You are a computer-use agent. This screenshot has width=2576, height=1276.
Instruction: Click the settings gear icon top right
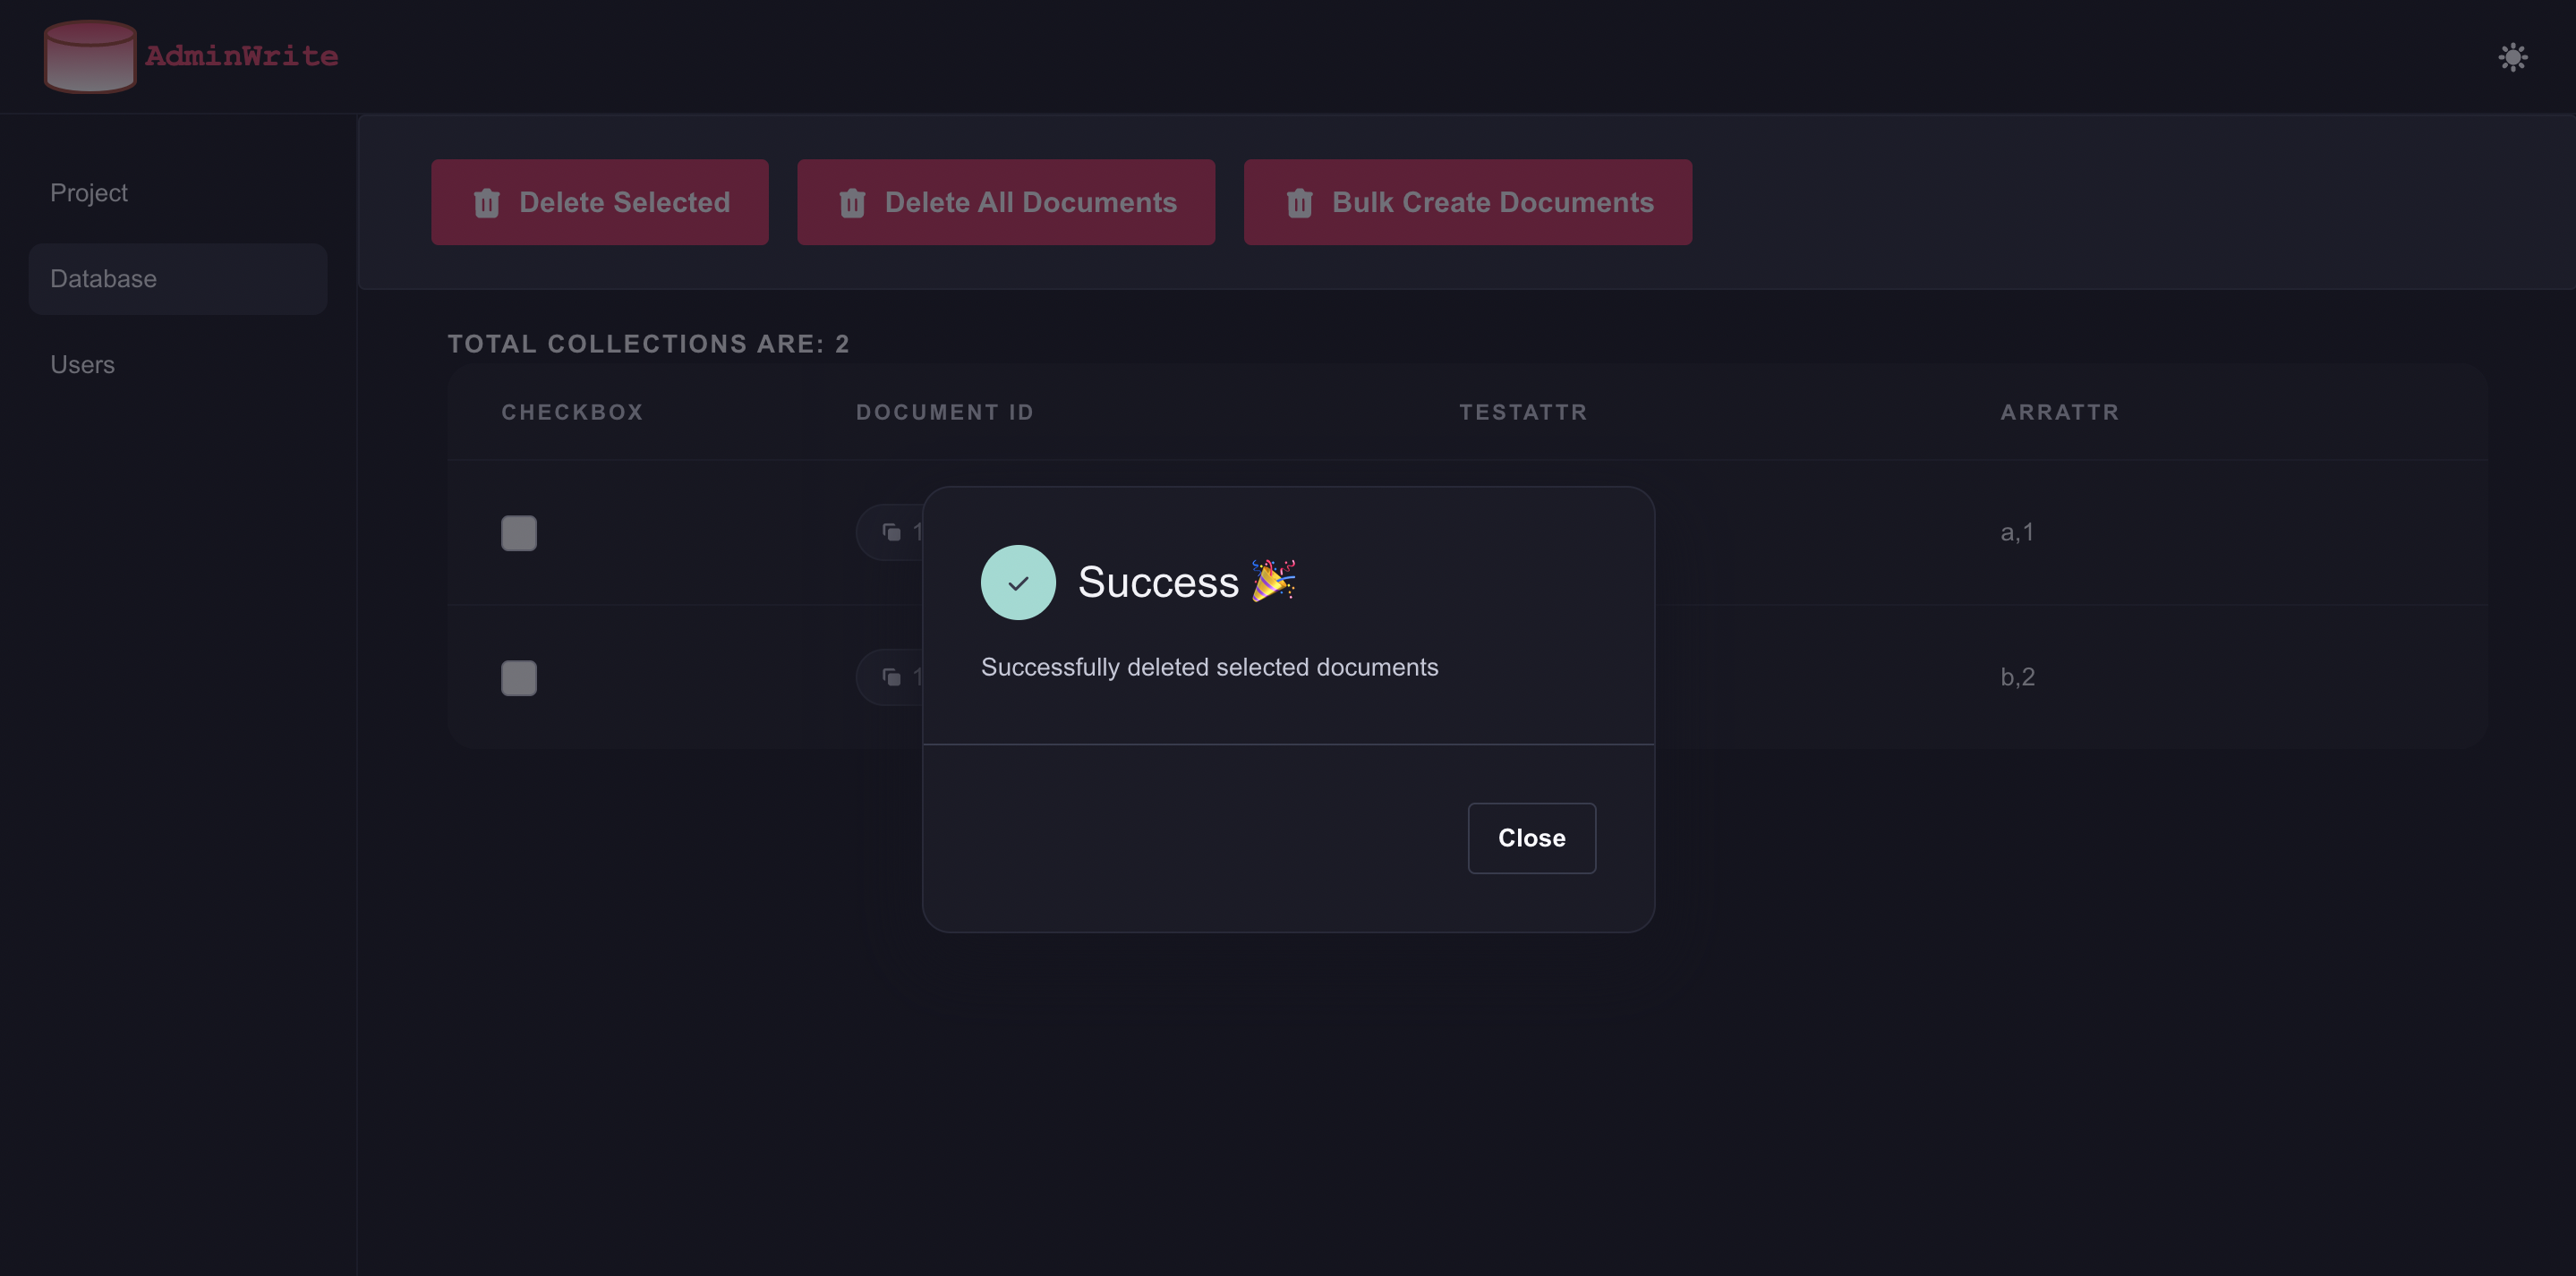(2512, 57)
